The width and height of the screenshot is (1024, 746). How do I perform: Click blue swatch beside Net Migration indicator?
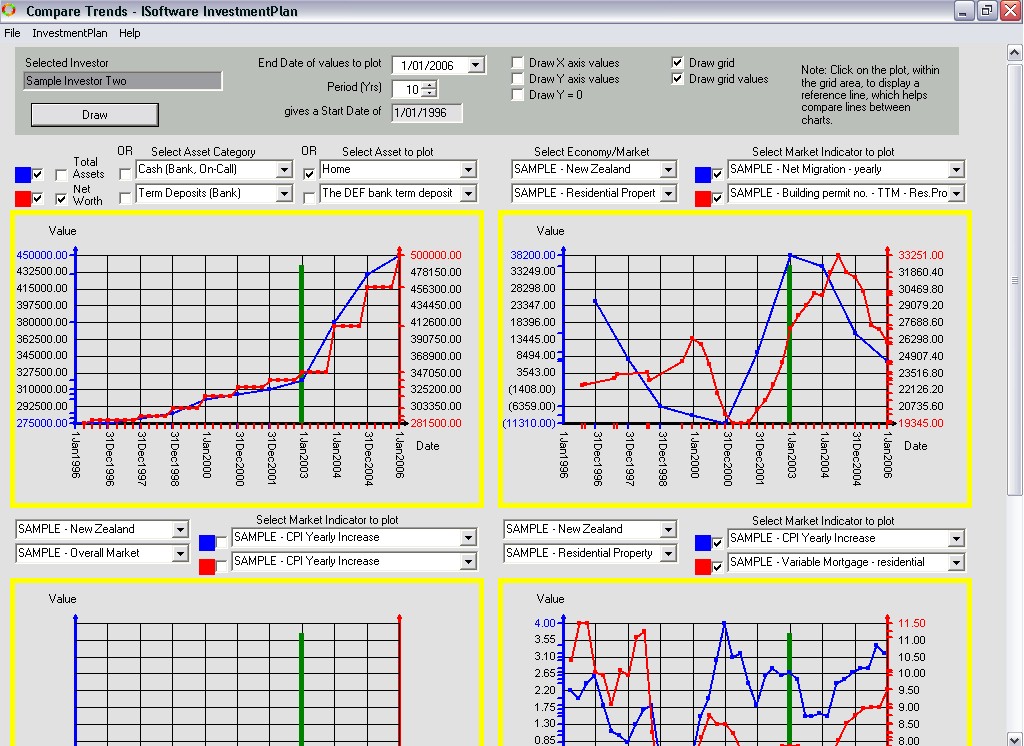coord(703,174)
